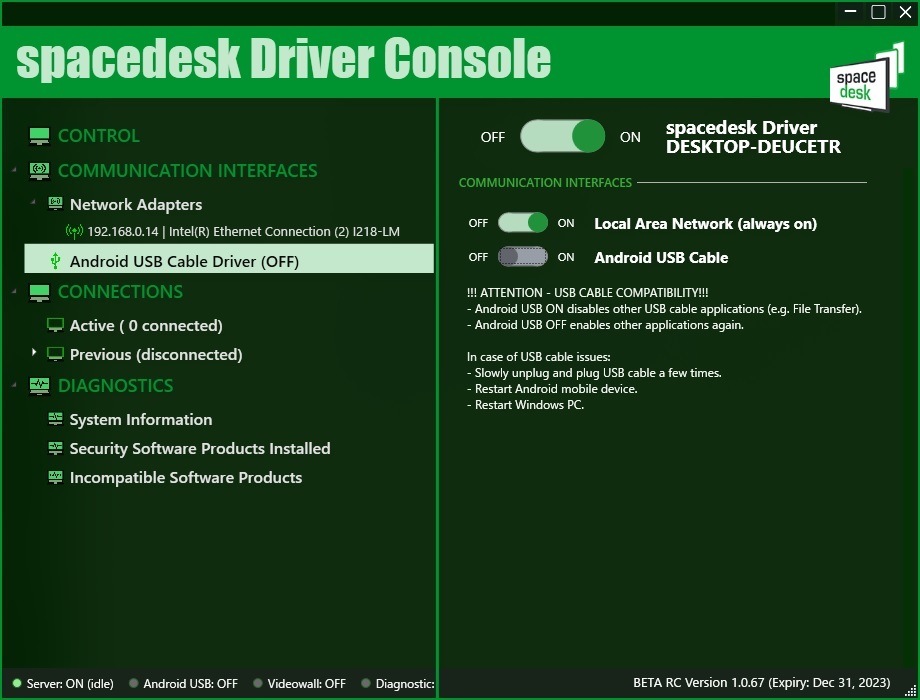Select COMMUNICATION INTERFACES heading in tree
Image resolution: width=920 pixels, height=700 pixels.
pos(188,171)
